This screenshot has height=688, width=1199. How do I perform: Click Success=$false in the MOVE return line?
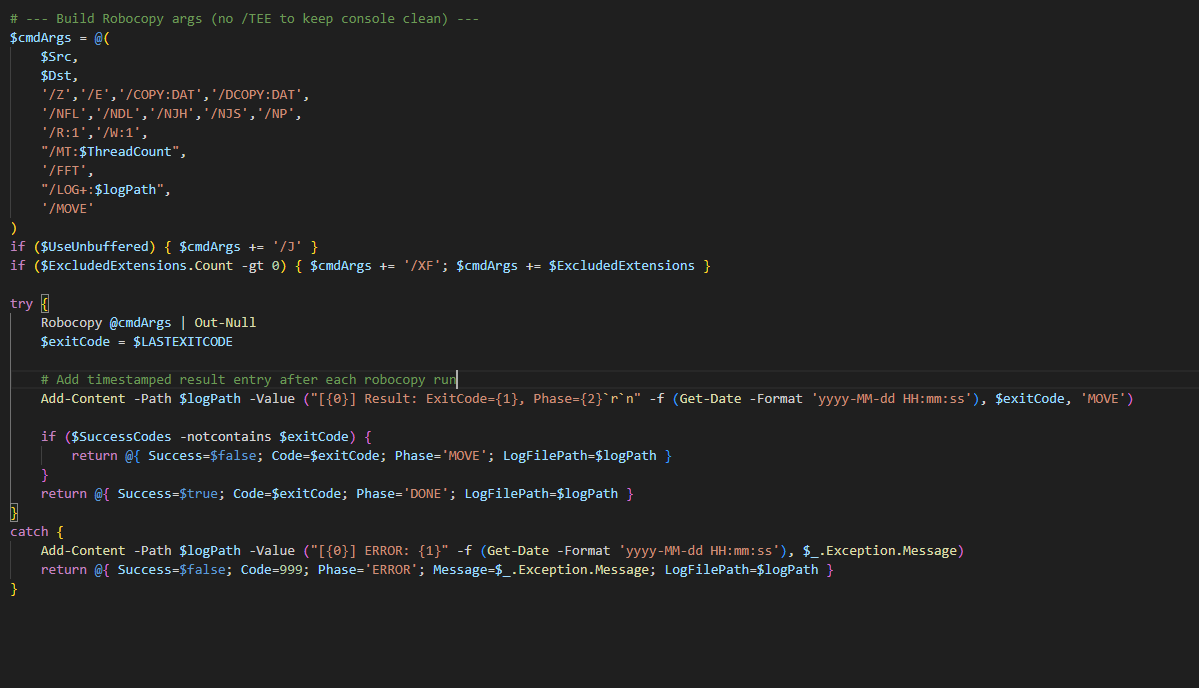(x=203, y=456)
